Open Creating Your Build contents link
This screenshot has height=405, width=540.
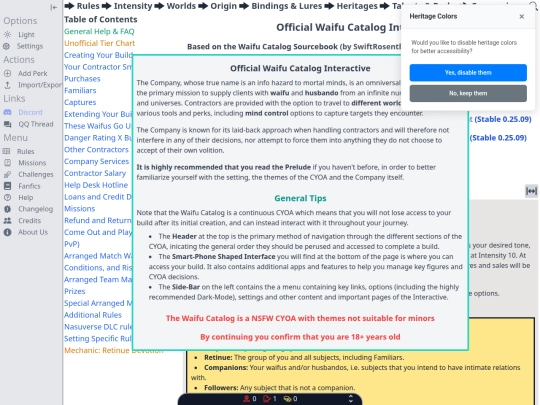click(x=98, y=55)
